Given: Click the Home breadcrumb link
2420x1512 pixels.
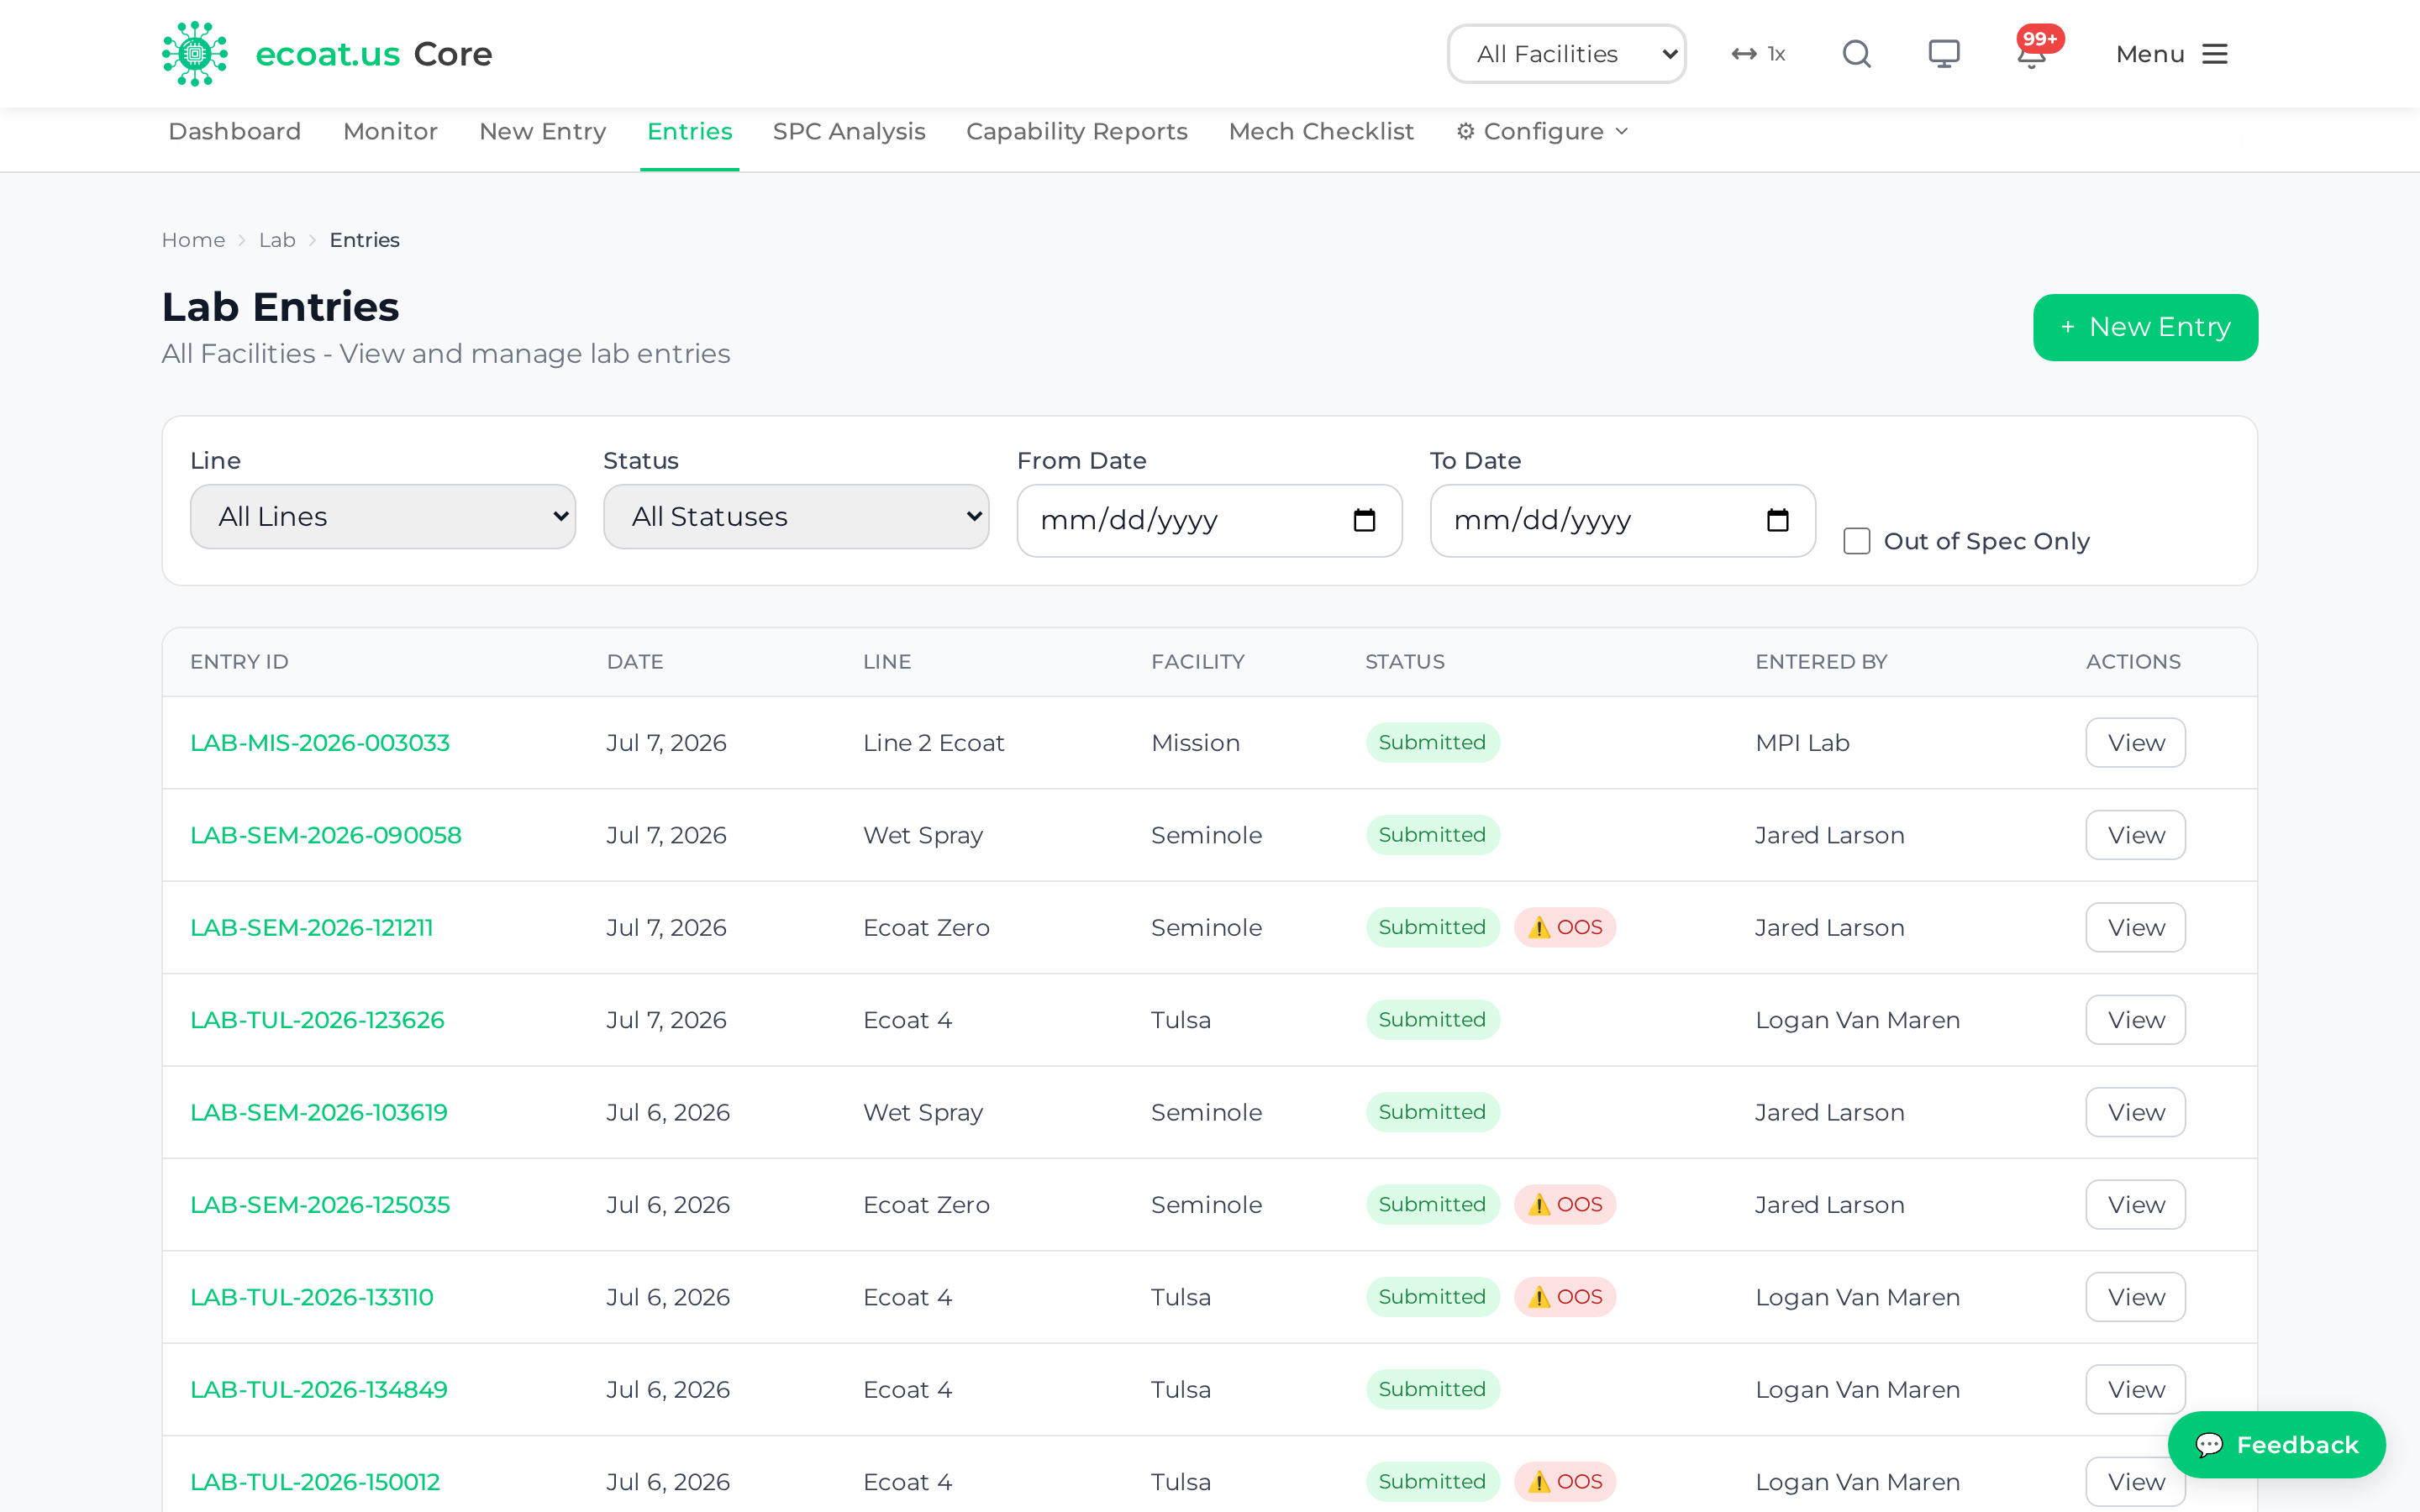Looking at the screenshot, I should tap(193, 240).
